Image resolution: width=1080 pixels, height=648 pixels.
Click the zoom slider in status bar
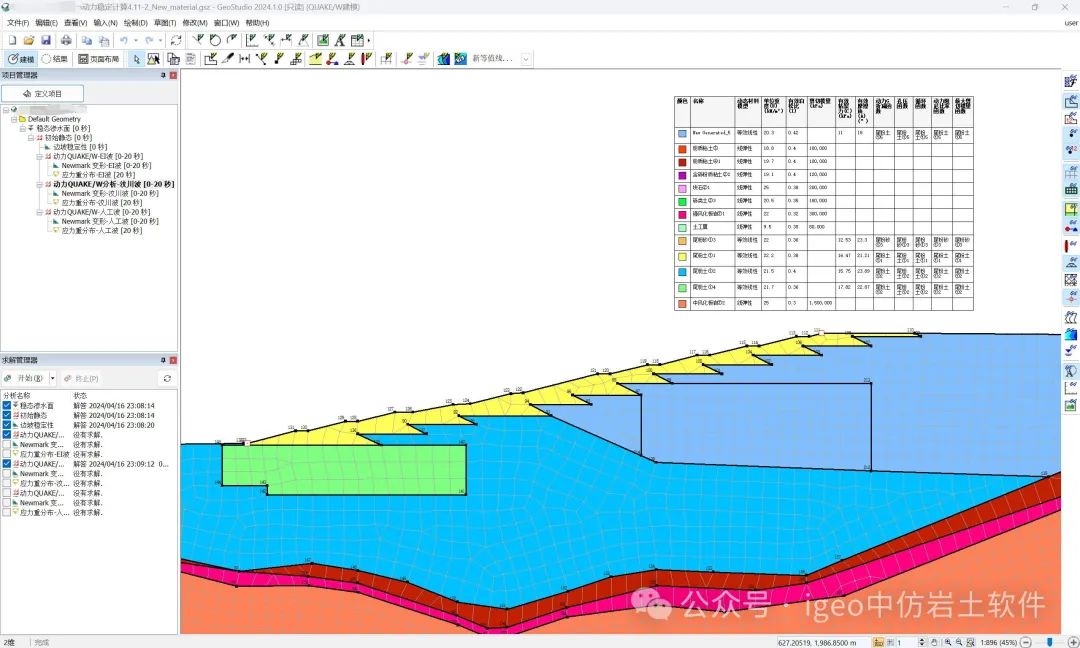[x=1047, y=642]
